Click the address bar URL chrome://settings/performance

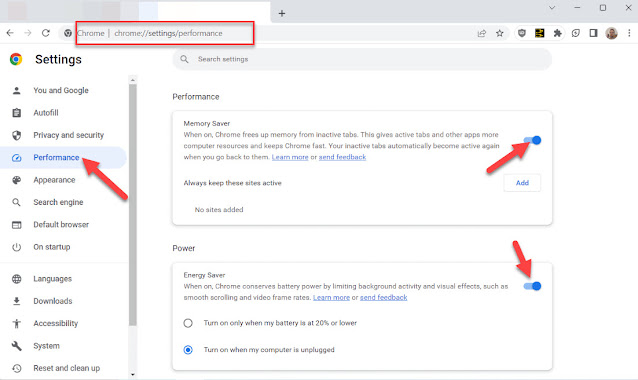(x=168, y=33)
